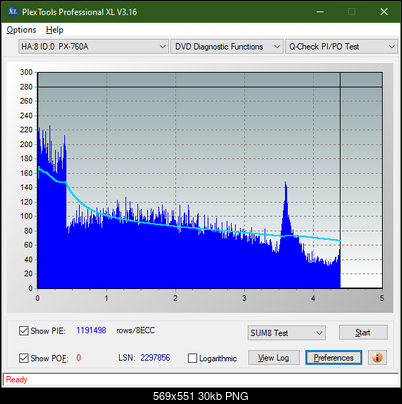
Task: Click the orange info icon button
Action: click(x=377, y=358)
